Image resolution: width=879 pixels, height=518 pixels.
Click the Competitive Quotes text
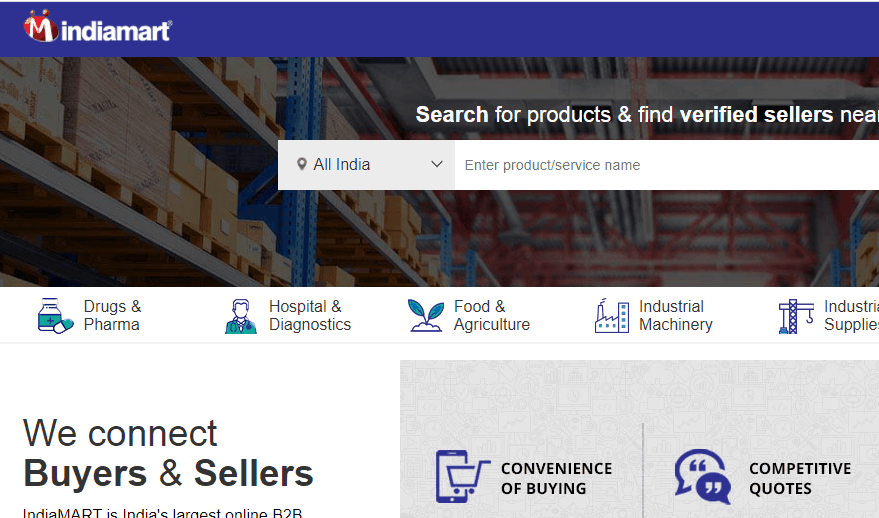tap(800, 478)
